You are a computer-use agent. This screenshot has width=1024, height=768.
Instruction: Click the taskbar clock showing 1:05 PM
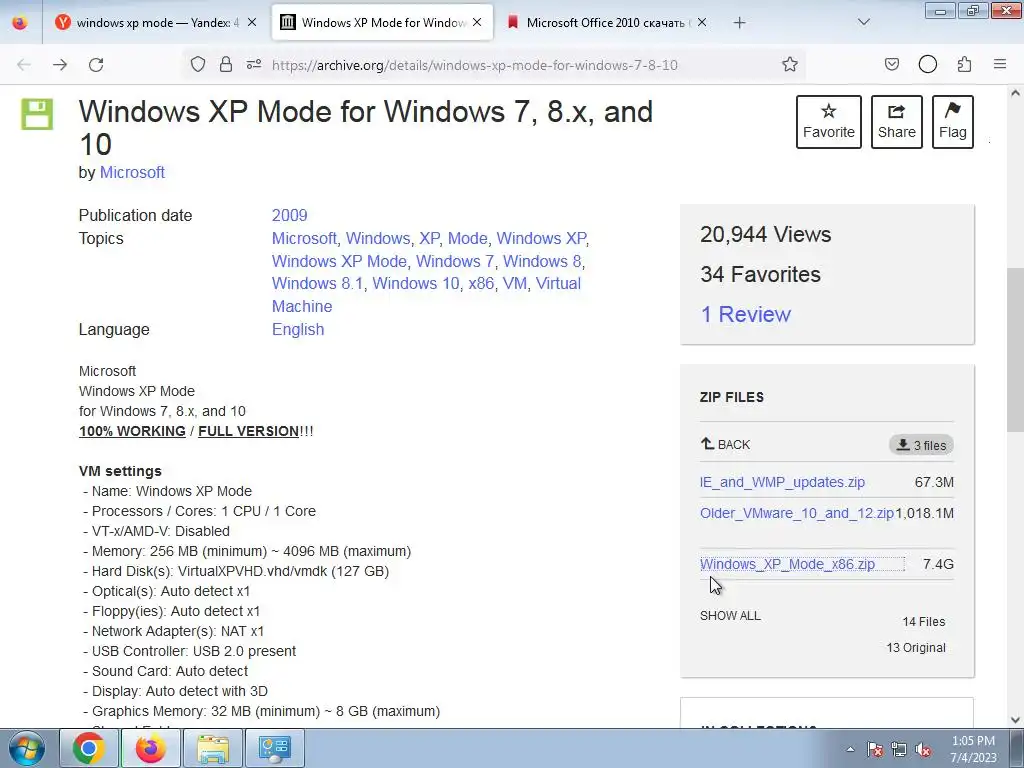tap(973, 749)
